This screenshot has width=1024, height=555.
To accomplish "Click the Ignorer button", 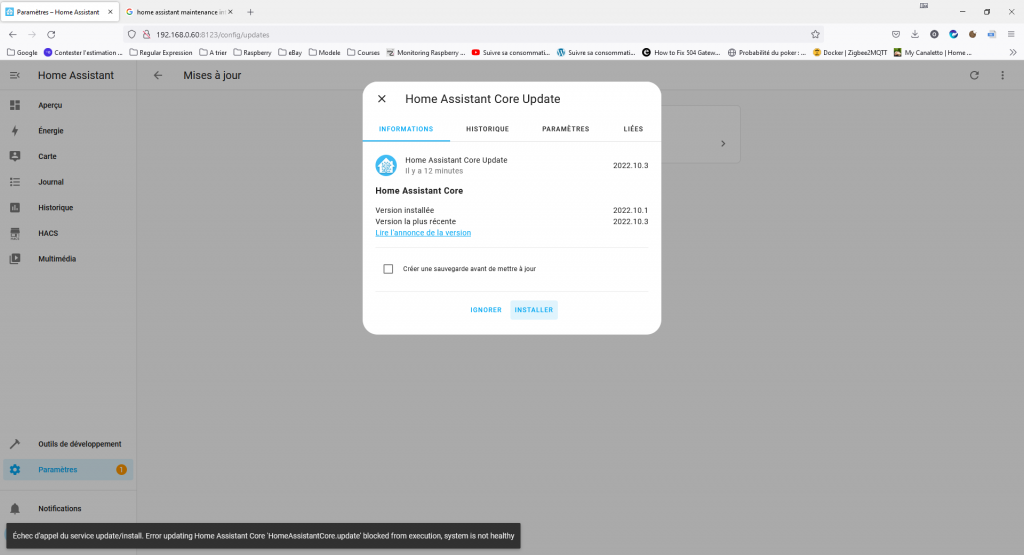I will (486, 309).
